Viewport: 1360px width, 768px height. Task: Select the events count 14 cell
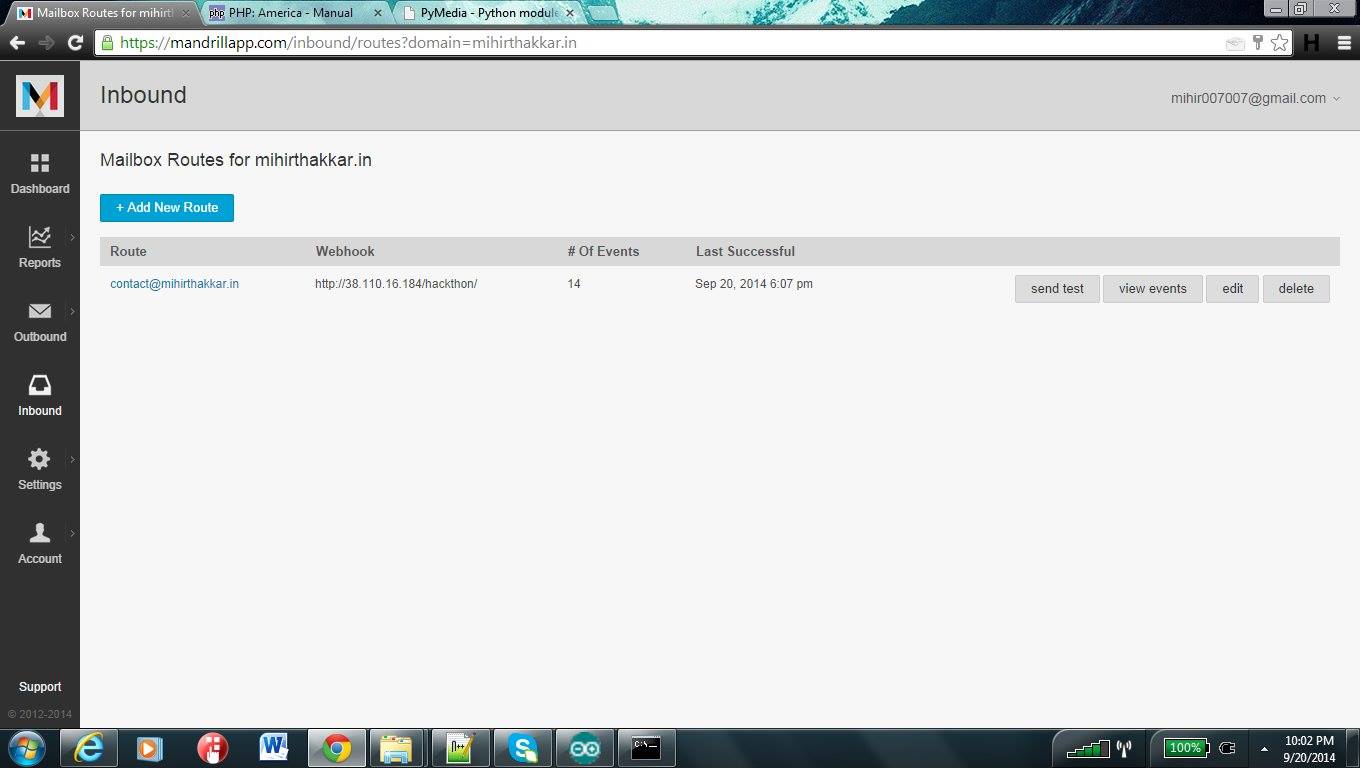[574, 284]
